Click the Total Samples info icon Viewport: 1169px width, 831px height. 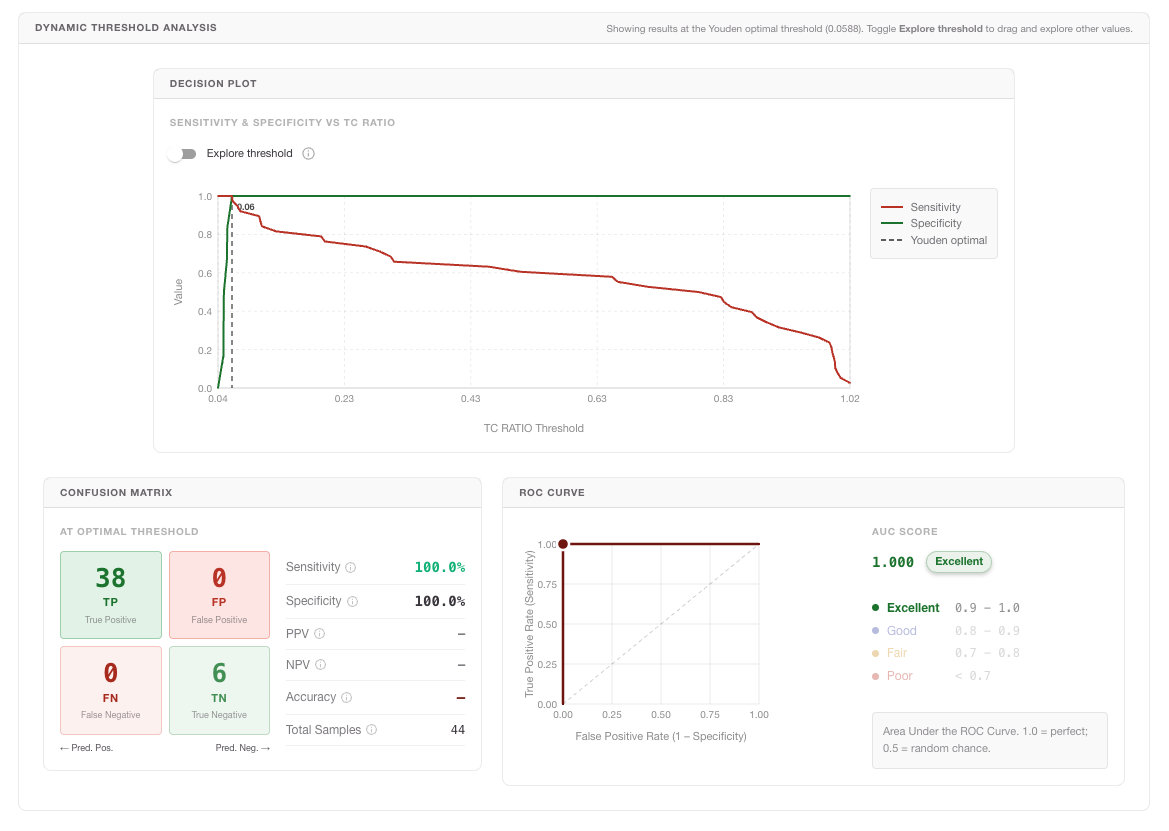pyautogui.click(x=372, y=730)
